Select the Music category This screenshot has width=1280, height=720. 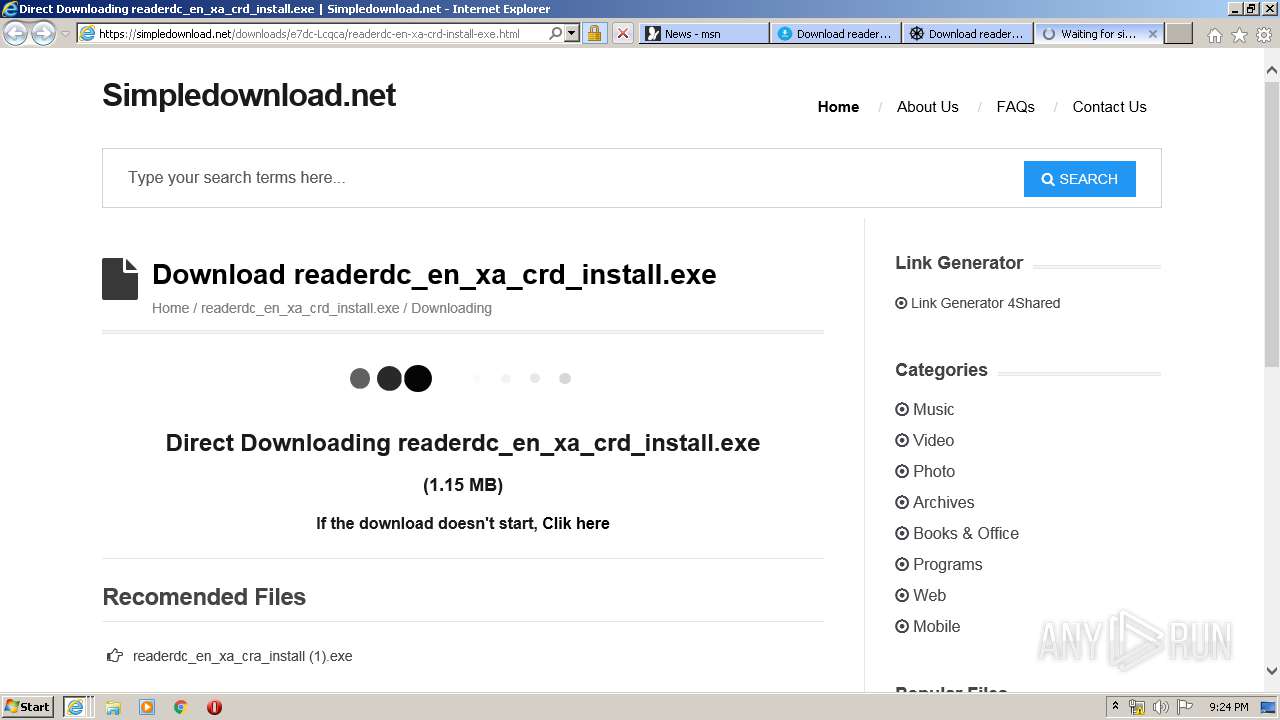tap(933, 409)
